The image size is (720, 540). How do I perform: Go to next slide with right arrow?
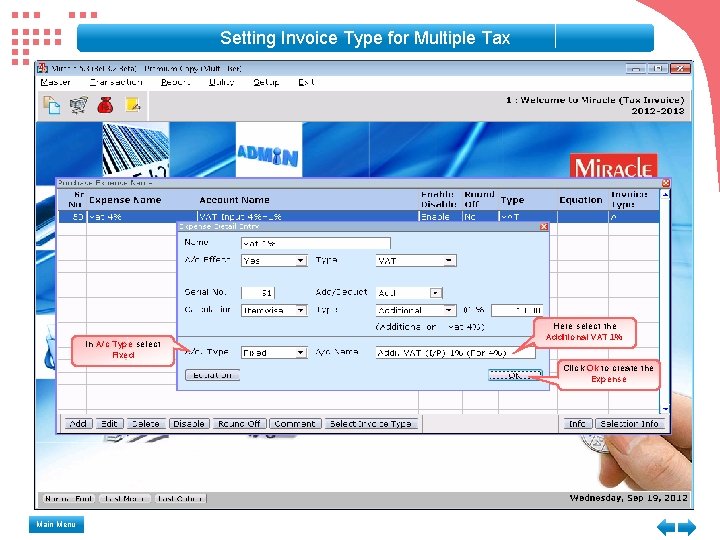(x=687, y=527)
